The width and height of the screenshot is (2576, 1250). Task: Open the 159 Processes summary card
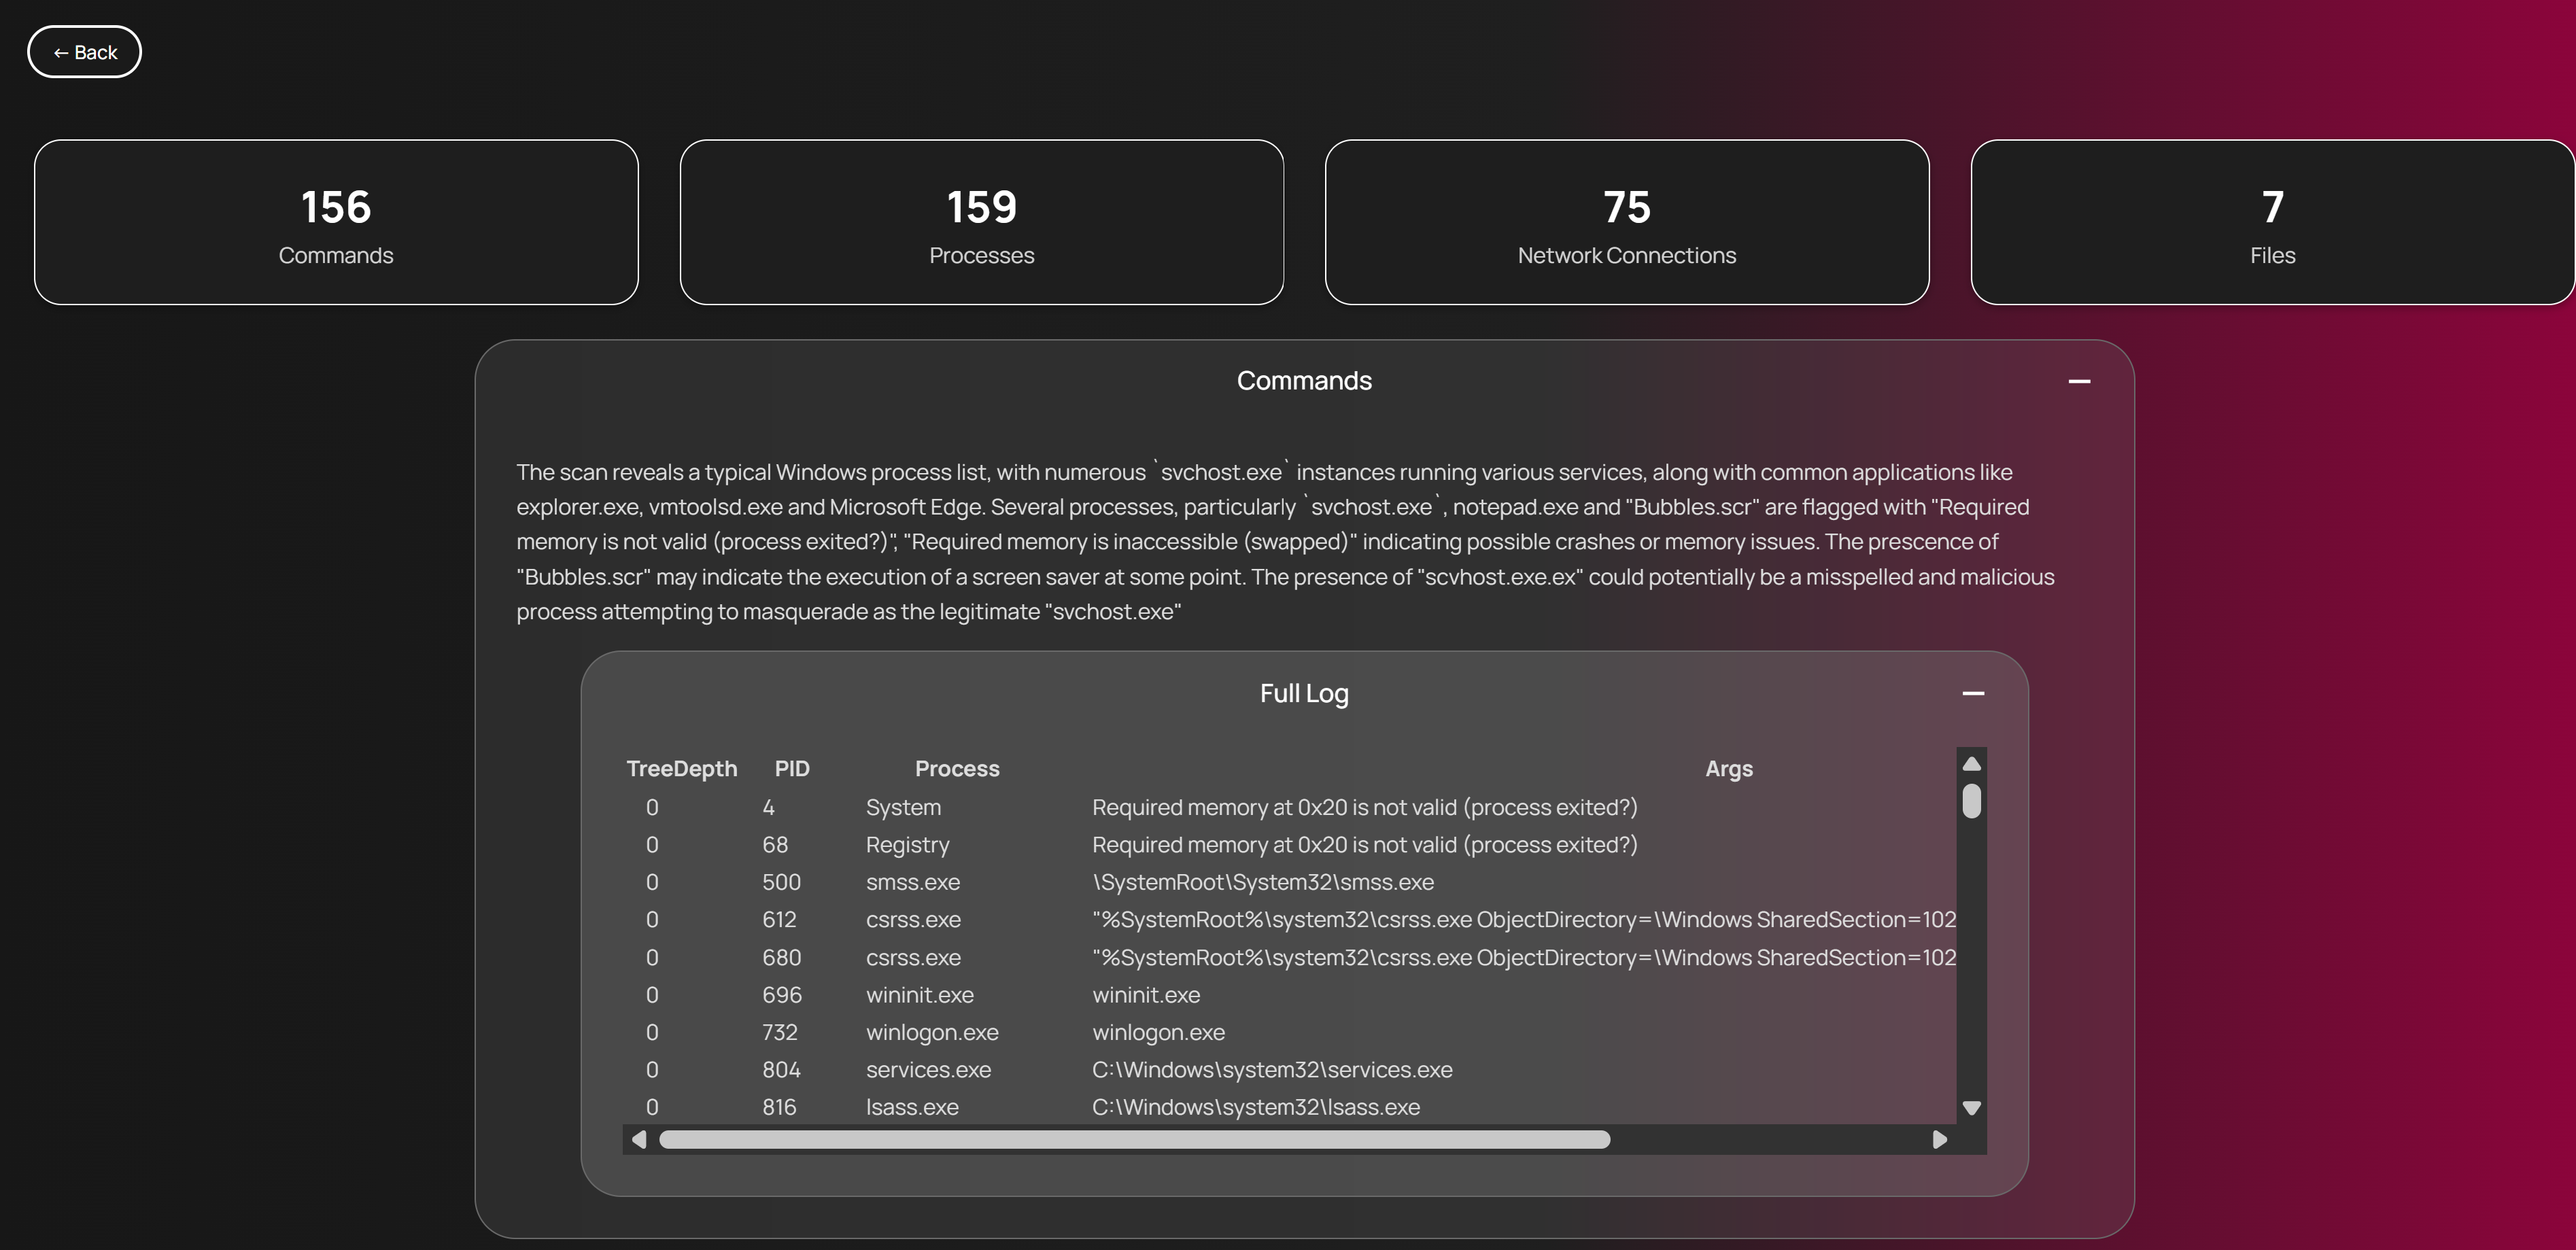coord(981,222)
